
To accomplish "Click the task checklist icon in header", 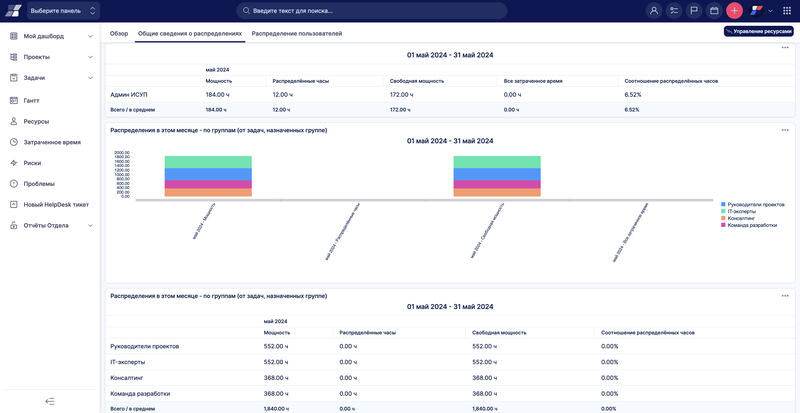I will coord(674,11).
